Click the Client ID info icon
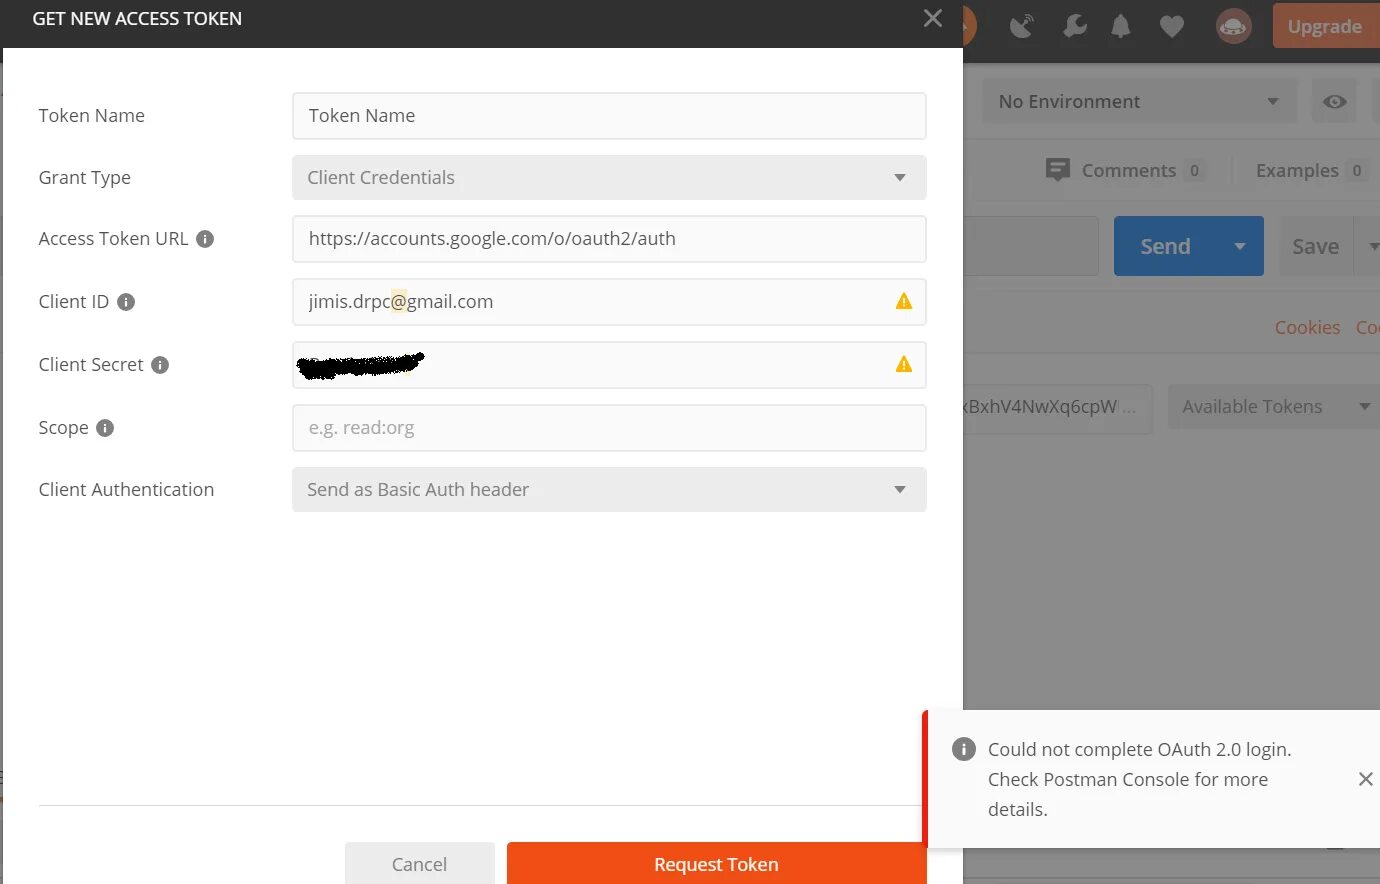1380x884 pixels. tap(126, 302)
